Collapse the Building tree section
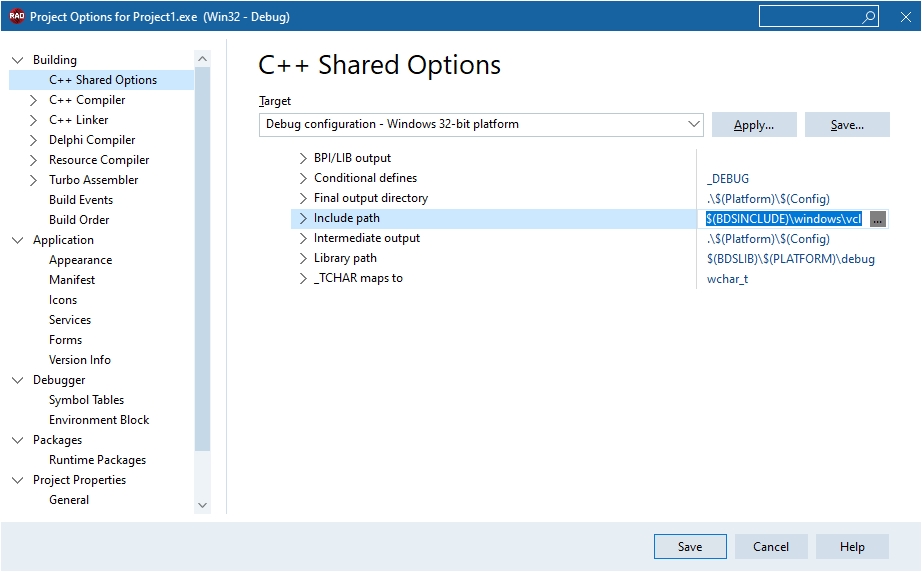This screenshot has width=922, height=572. tap(18, 60)
